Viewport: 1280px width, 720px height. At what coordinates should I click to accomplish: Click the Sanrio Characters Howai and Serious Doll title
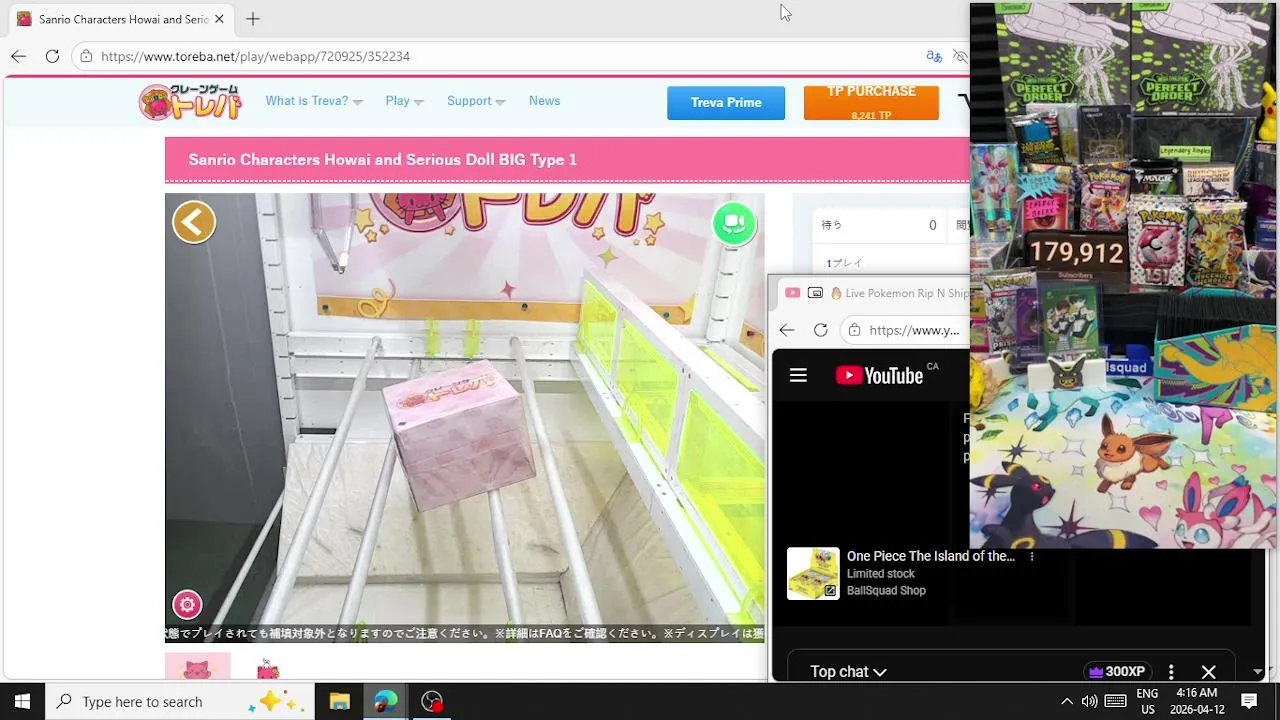(382, 160)
